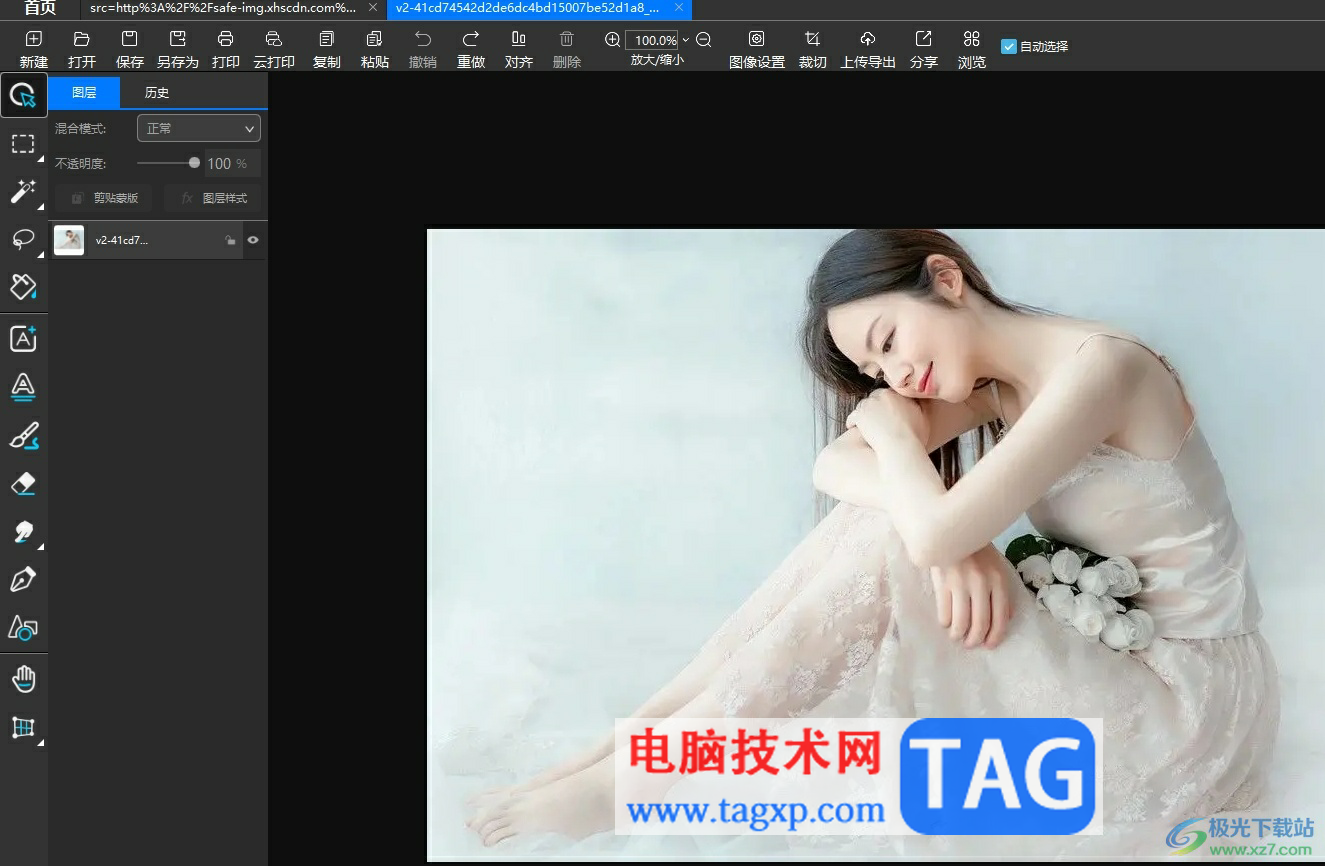Expand the zoom percentage dropdown arrow
Viewport: 1325px width, 866px height.
(685, 40)
